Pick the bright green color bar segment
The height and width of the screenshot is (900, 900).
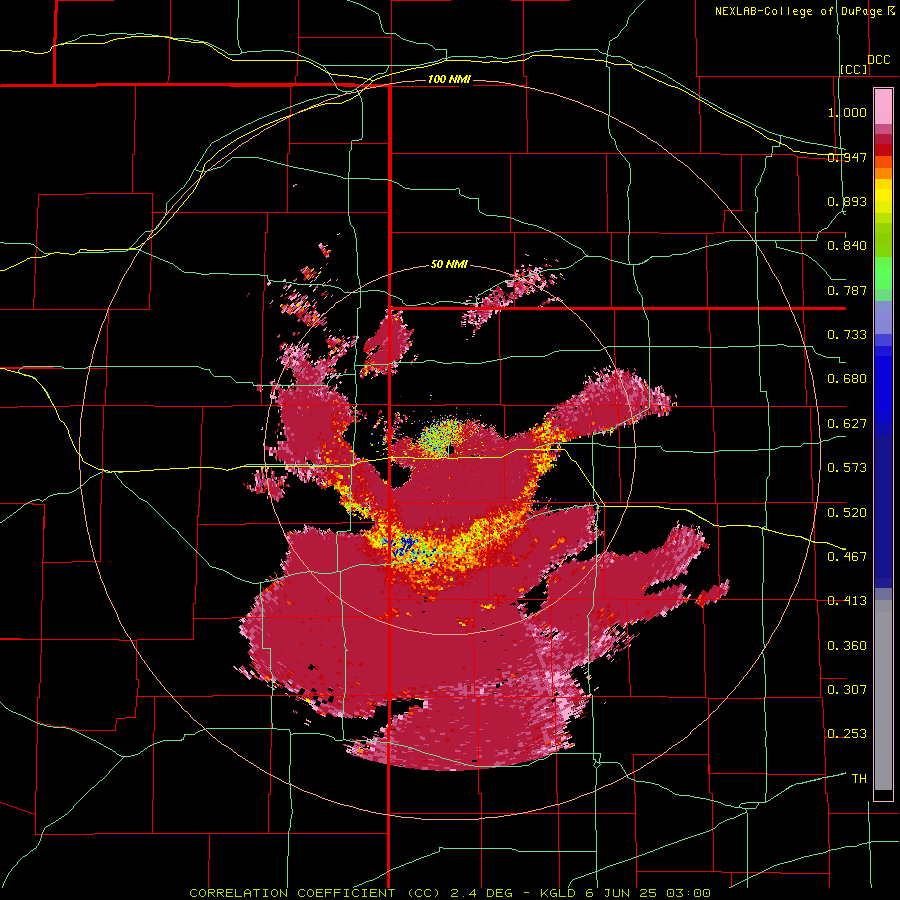883,273
